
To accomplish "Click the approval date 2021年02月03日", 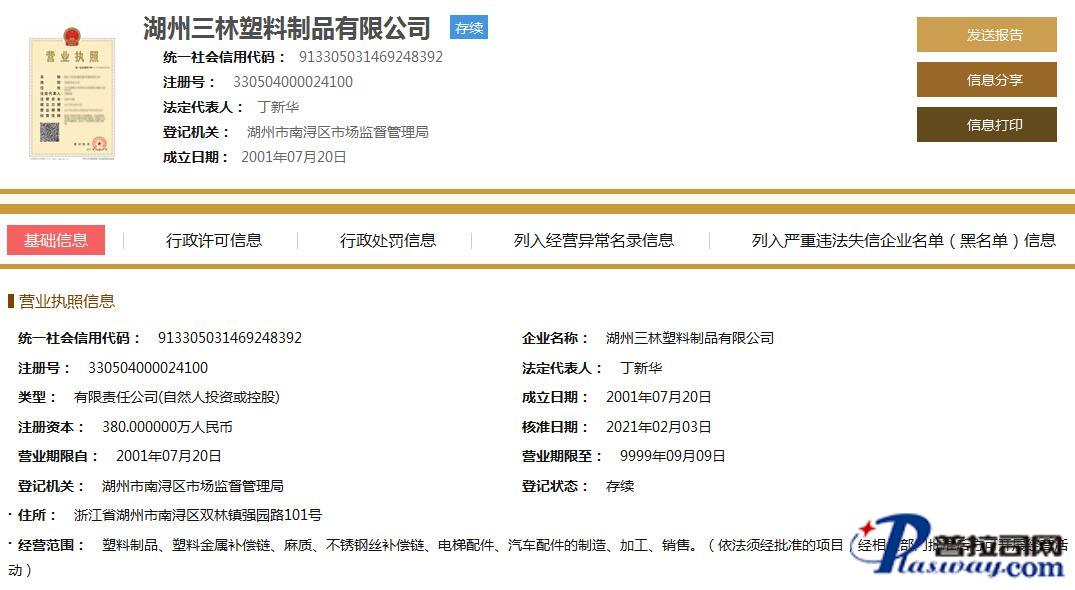I will click(x=658, y=427).
